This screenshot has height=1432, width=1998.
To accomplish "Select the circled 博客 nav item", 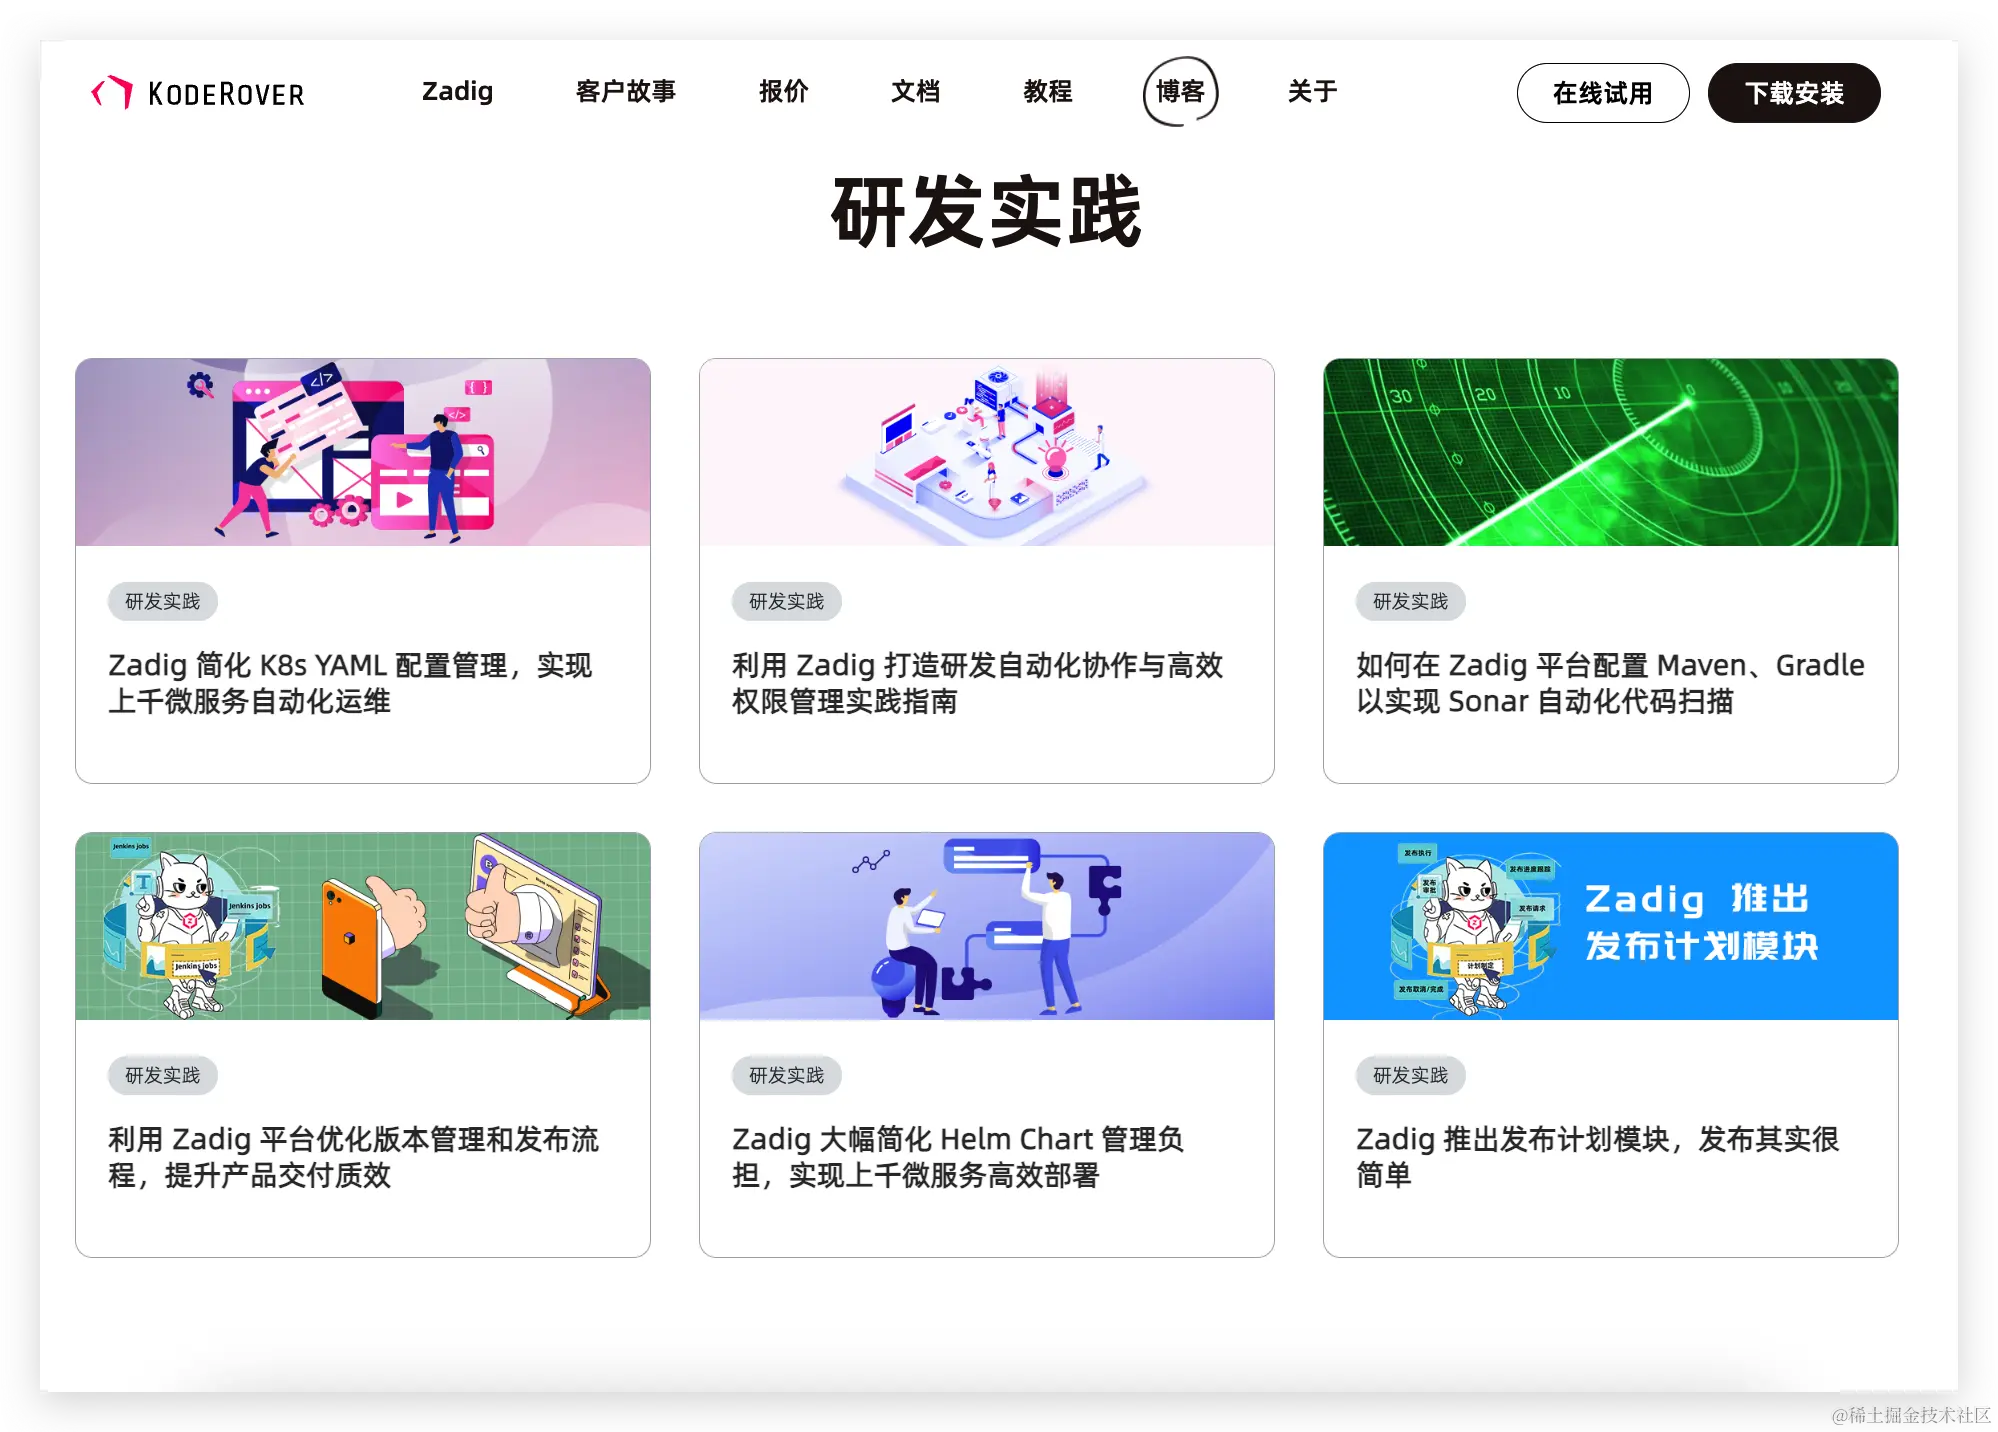I will click(1180, 92).
